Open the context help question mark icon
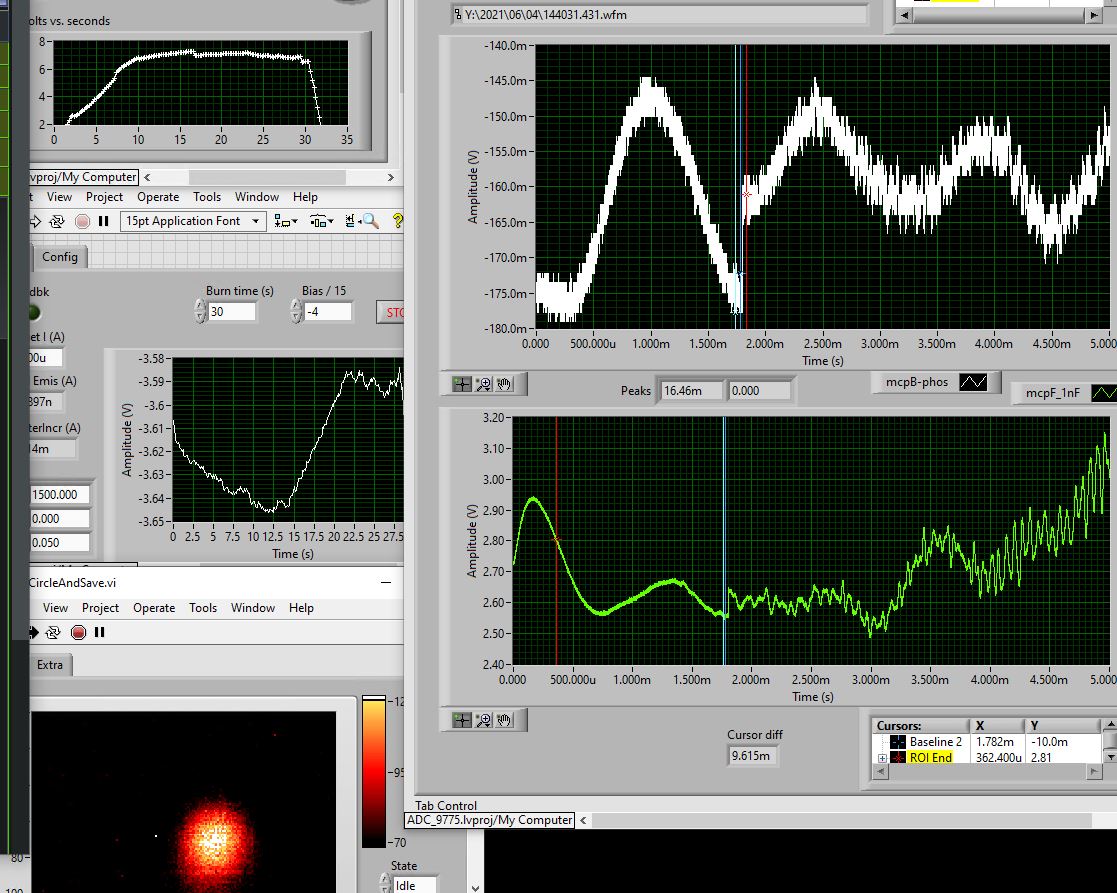This screenshot has height=893, width=1117. click(x=397, y=221)
